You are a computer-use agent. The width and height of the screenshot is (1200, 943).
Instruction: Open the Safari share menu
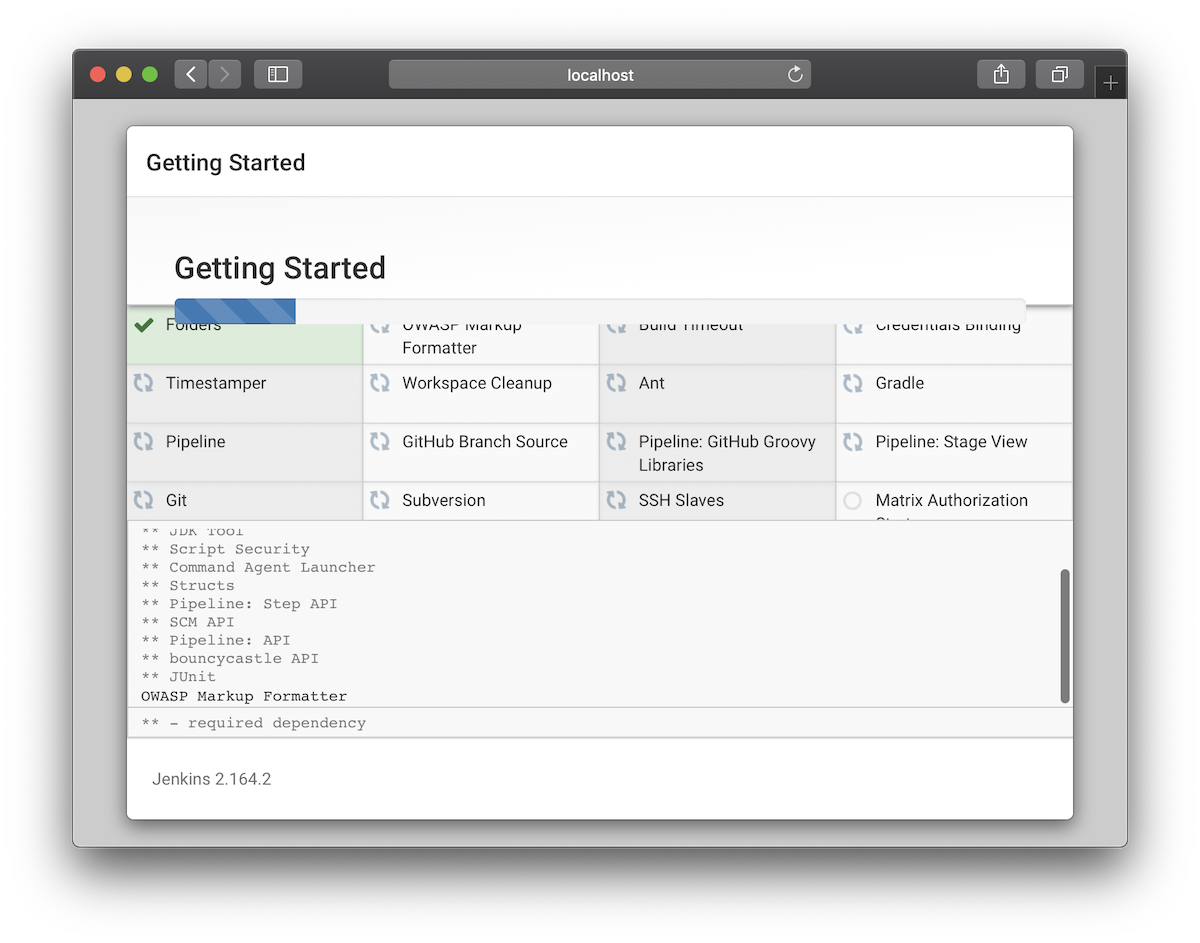click(x=1001, y=74)
